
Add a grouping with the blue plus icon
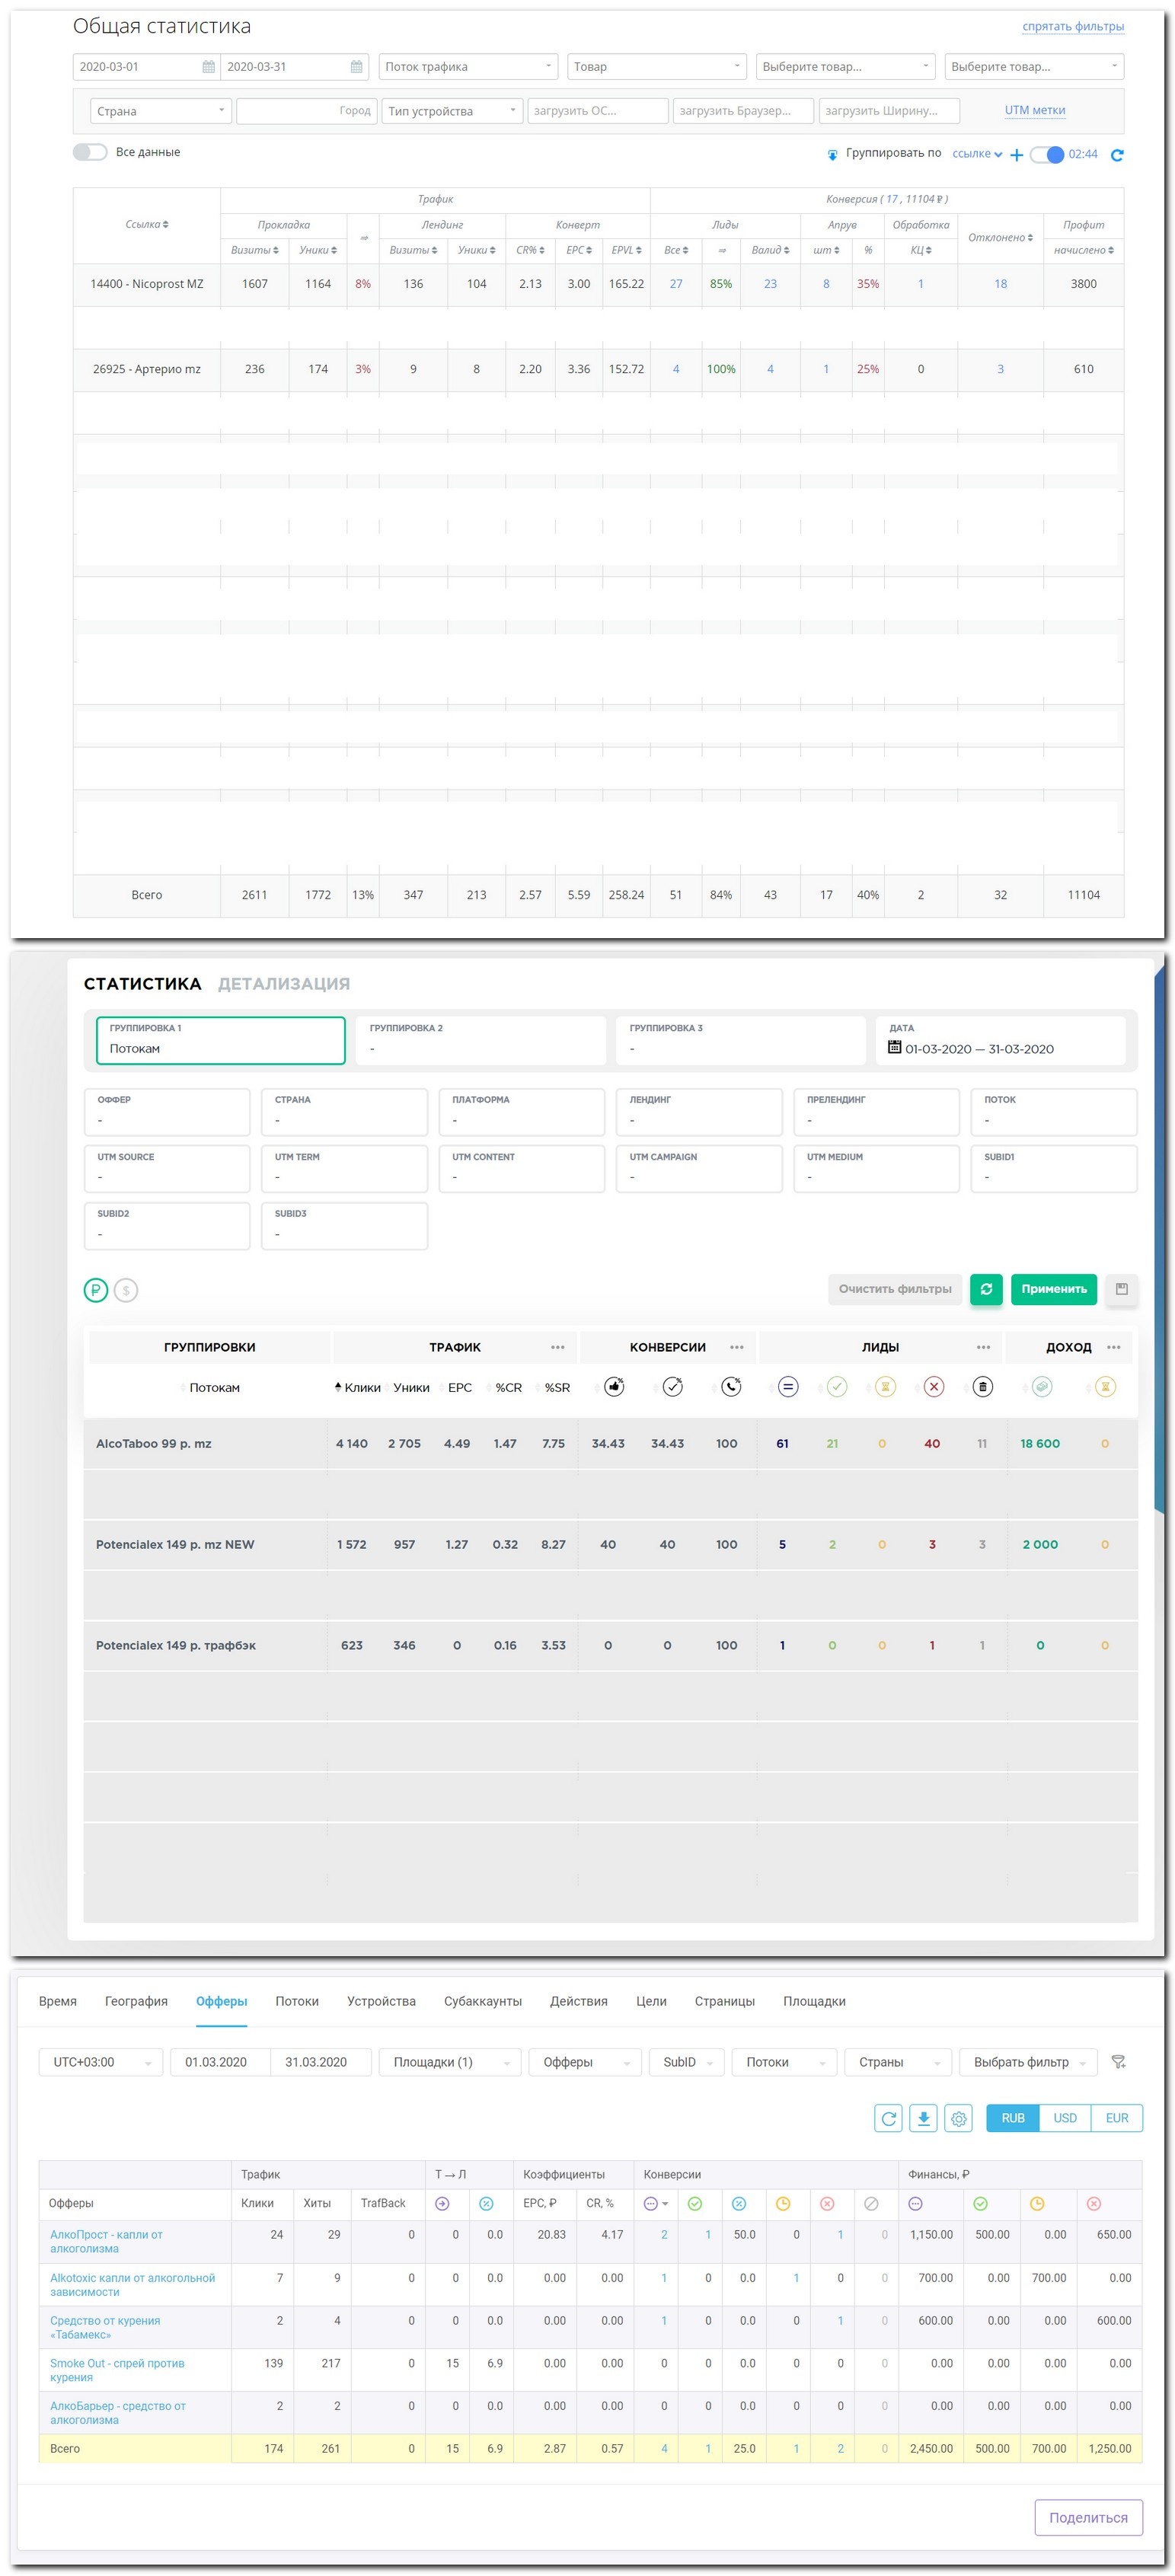[1017, 155]
